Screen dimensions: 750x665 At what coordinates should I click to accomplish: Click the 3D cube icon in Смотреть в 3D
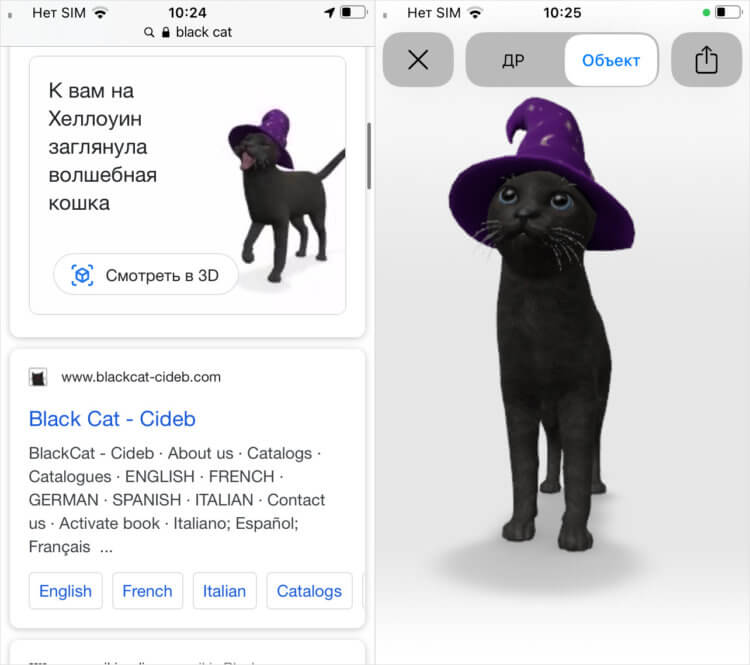[82, 275]
